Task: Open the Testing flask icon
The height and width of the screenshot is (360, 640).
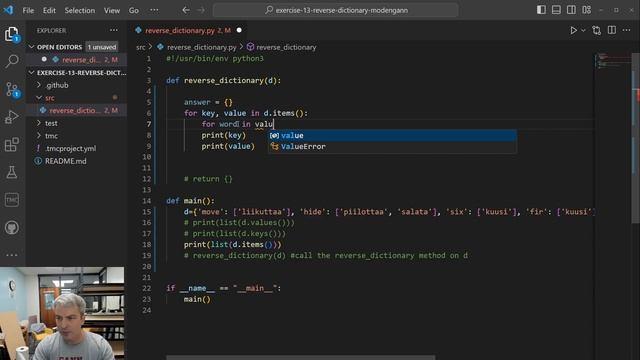Action: [12, 172]
